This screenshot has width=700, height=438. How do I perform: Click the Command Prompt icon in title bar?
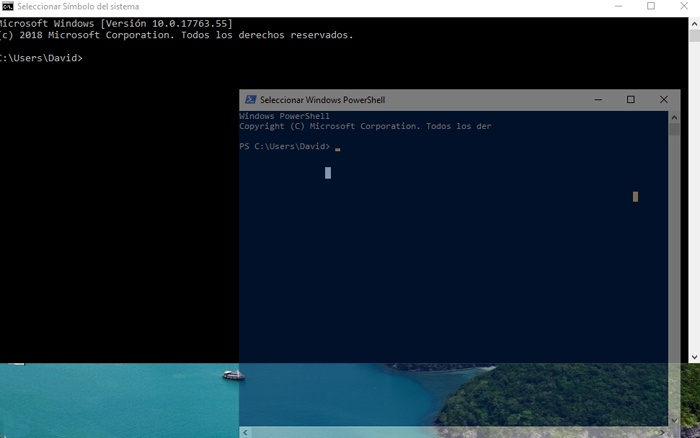(x=7, y=6)
